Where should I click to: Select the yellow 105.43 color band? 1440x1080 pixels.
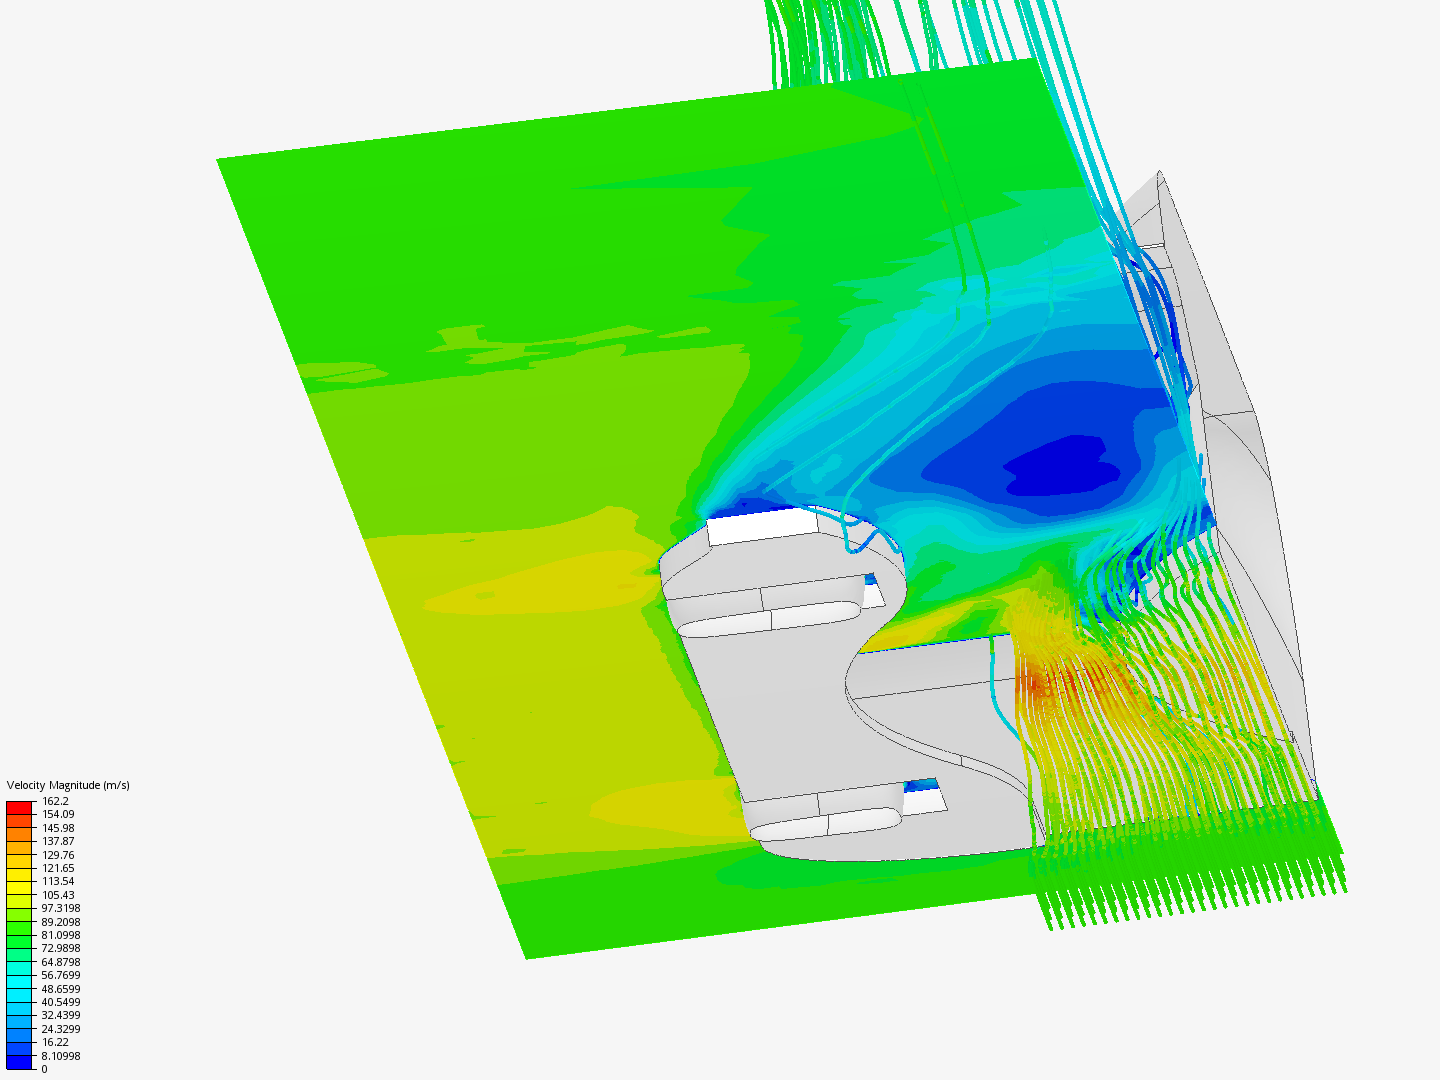pyautogui.click(x=18, y=888)
